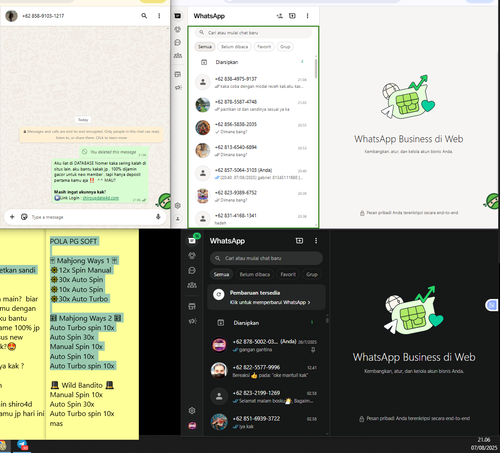The image size is (500, 453).
Task: Select the Belum dibaca filter in the dark window
Action: (255, 274)
